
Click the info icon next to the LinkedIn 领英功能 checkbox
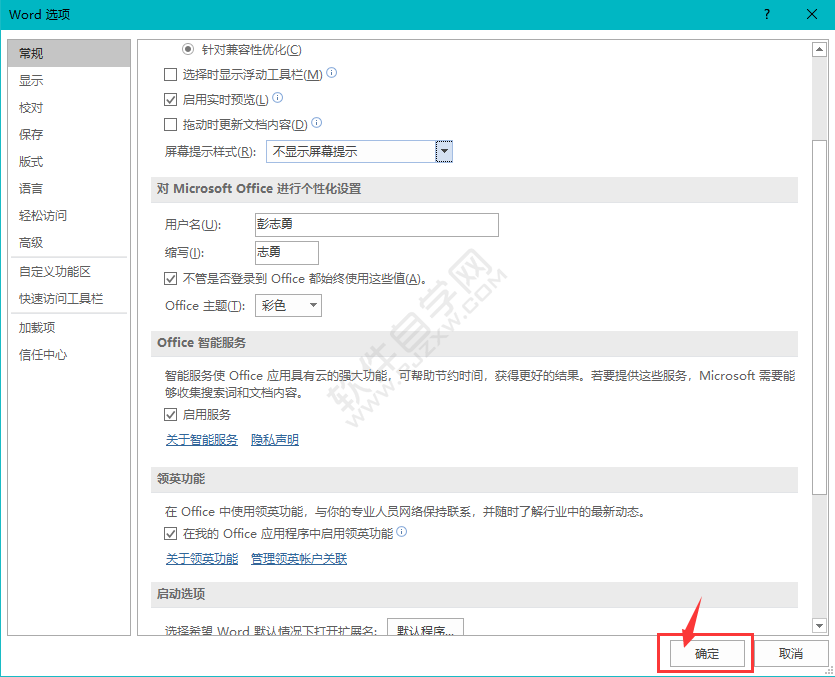click(402, 532)
